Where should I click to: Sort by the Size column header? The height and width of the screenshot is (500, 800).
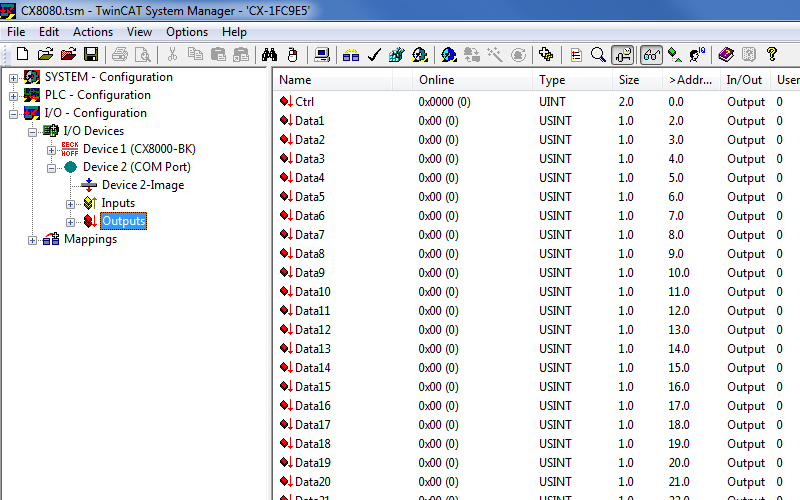tap(637, 80)
